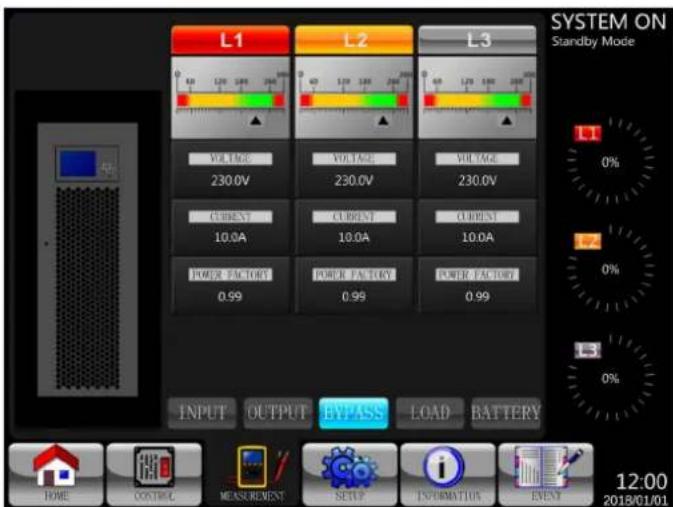Click the L3 voltage gauge bar
This screenshot has width=673, height=507.
(477, 100)
